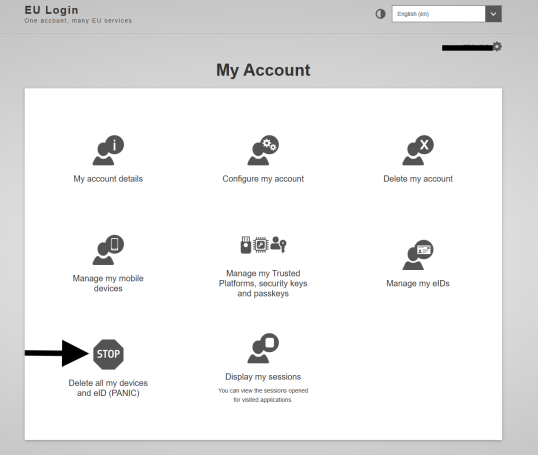Screen dimensions: 538x455
Task: Click 'One account, many EU services' tagline
Action: [x=78, y=21]
